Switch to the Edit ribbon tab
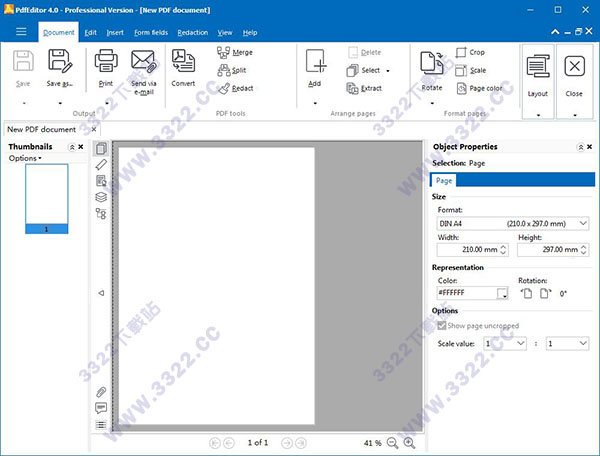This screenshot has height=456, width=600. [91, 33]
